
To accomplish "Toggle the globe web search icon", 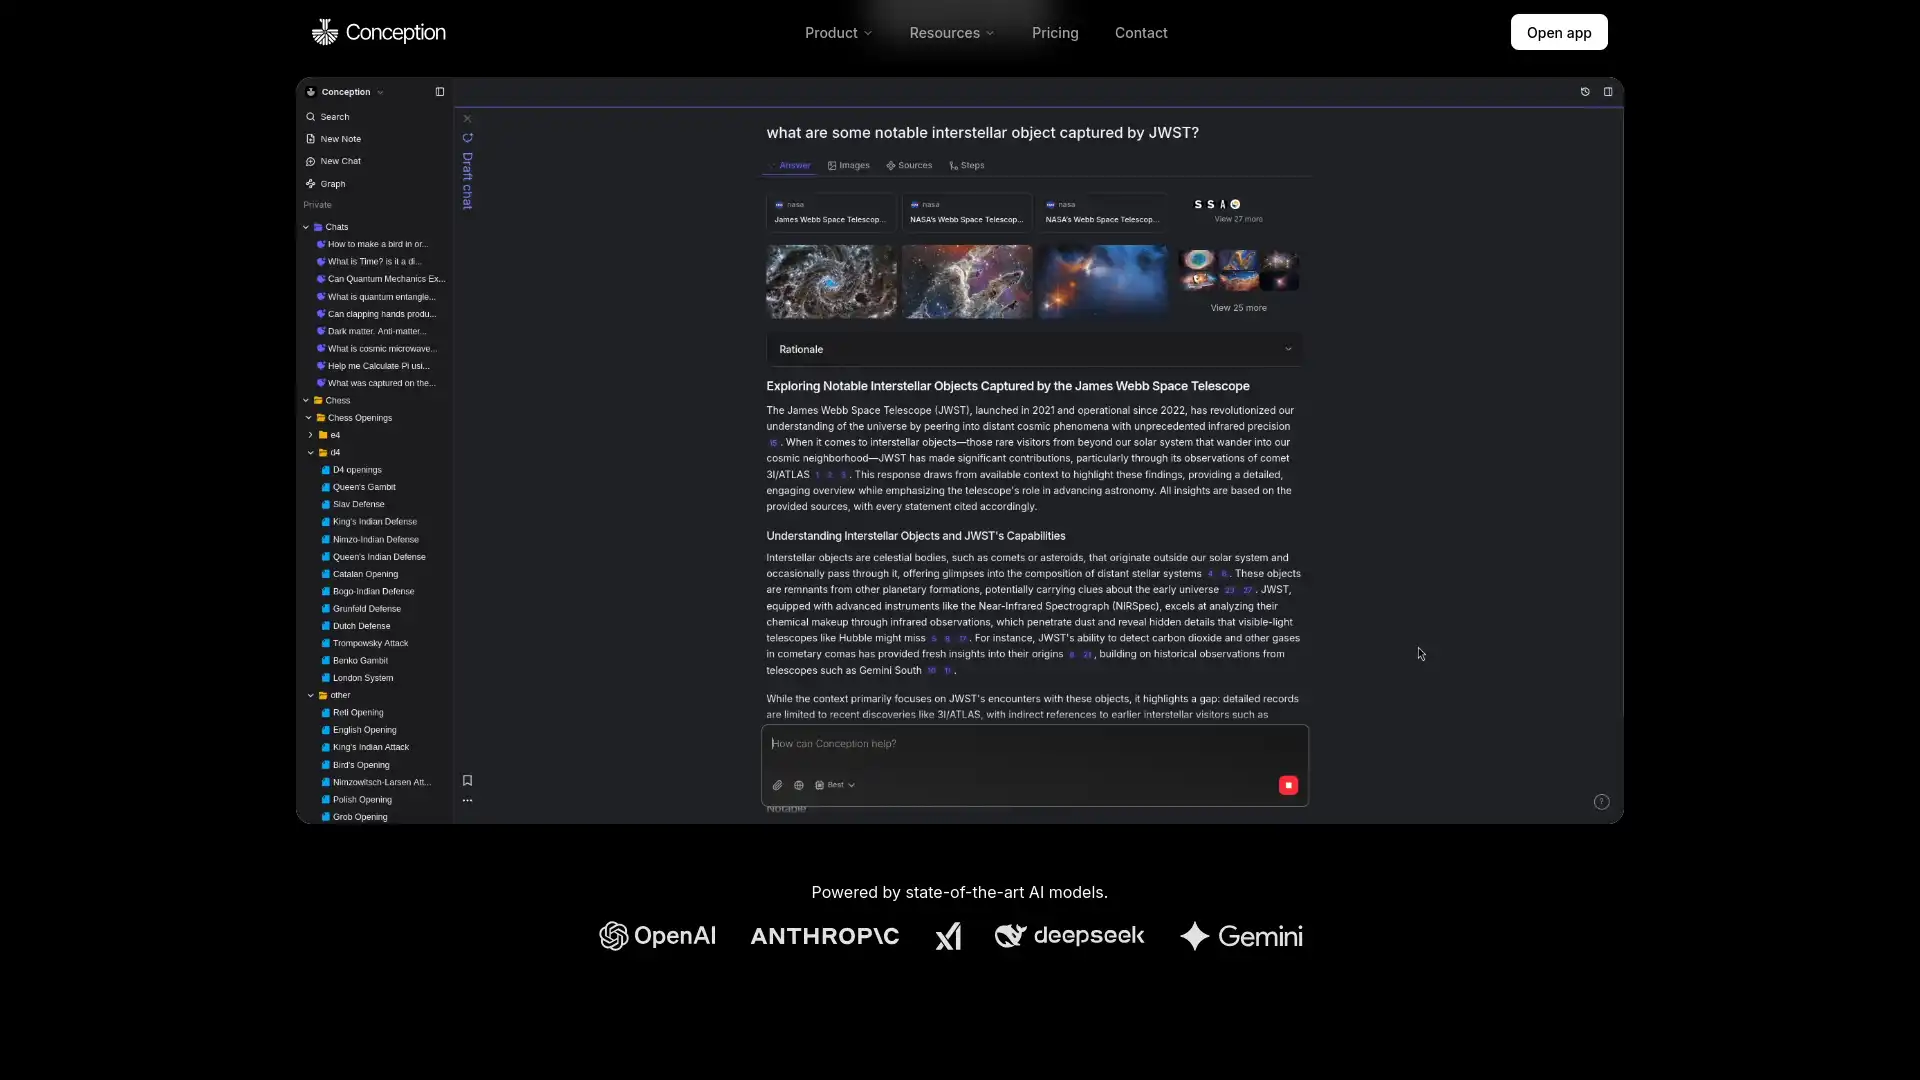I will tap(798, 786).
